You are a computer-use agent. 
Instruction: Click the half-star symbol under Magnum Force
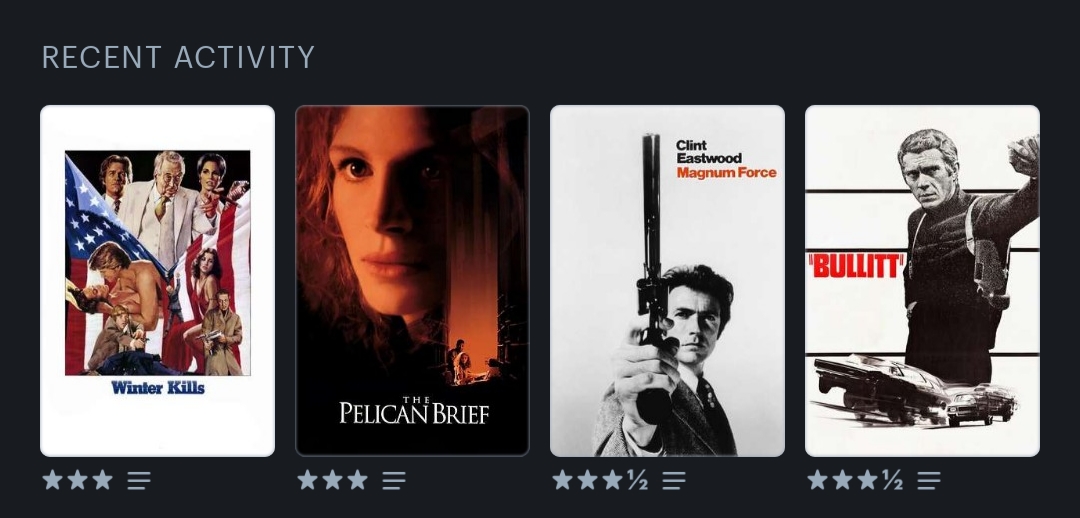coord(638,480)
